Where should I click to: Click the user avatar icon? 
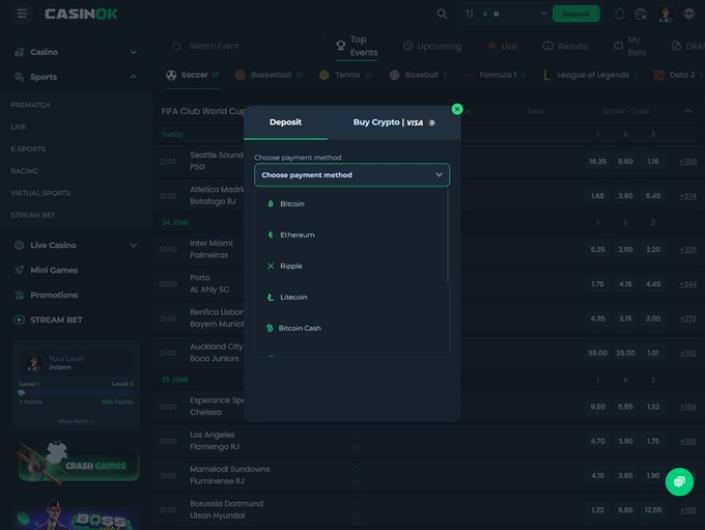click(x=665, y=14)
